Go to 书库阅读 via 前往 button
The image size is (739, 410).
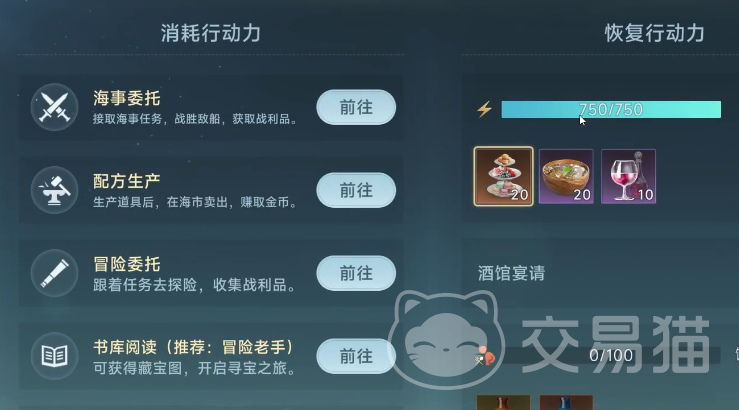(x=356, y=356)
